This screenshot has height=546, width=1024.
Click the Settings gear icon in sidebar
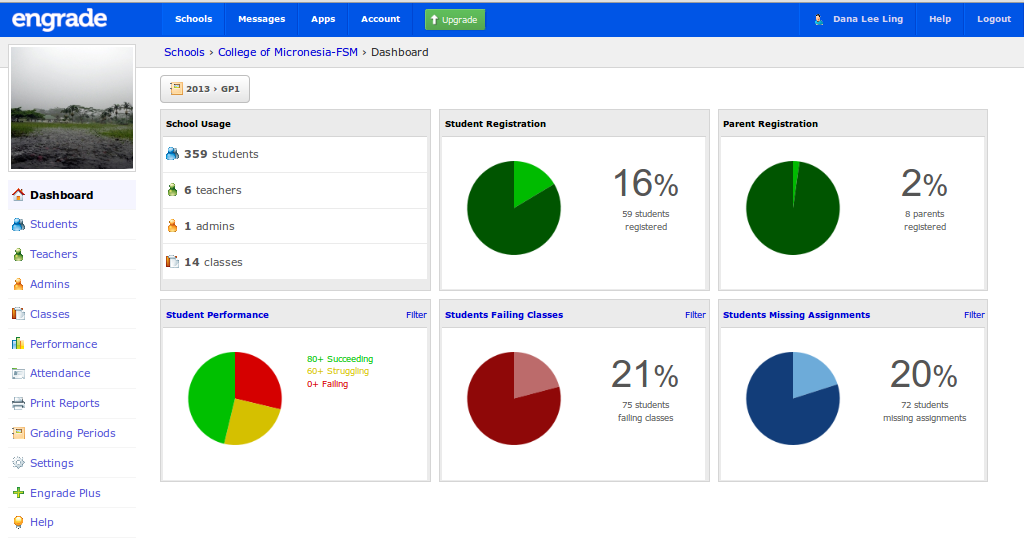point(18,462)
